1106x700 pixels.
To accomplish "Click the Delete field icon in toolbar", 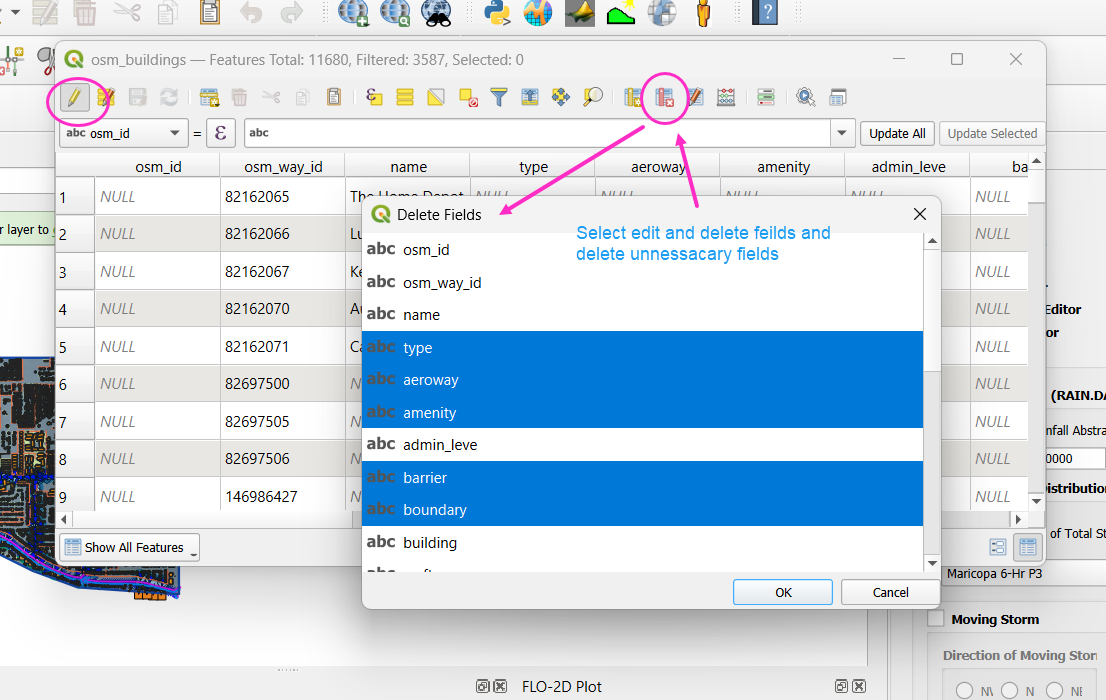I will pos(664,97).
